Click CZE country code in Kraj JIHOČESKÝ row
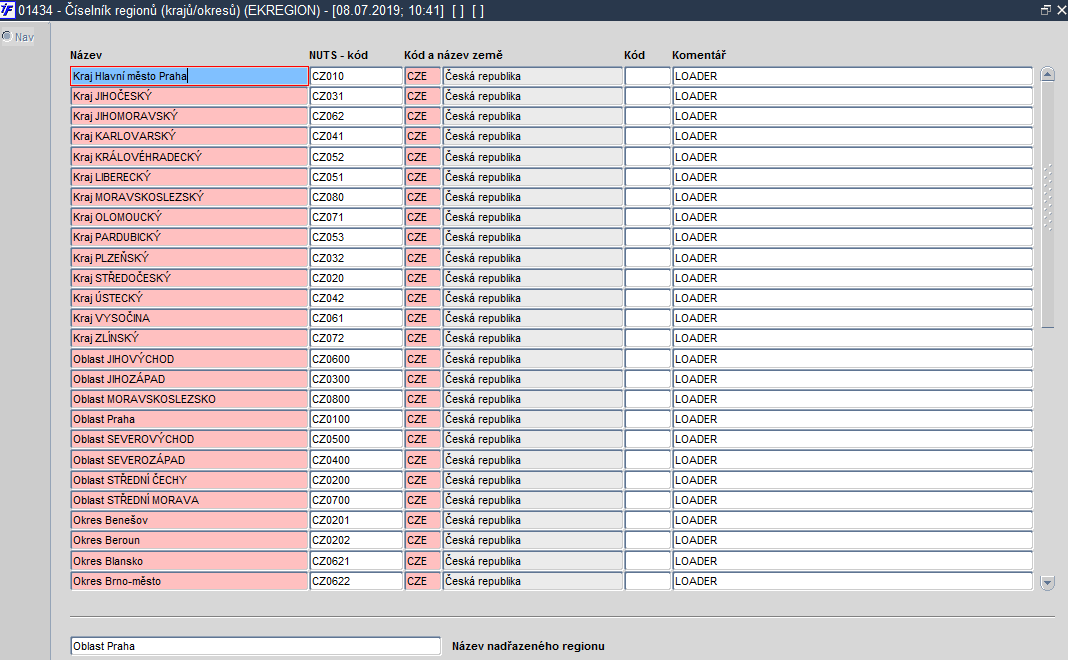This screenshot has width=1068, height=660. pos(423,96)
